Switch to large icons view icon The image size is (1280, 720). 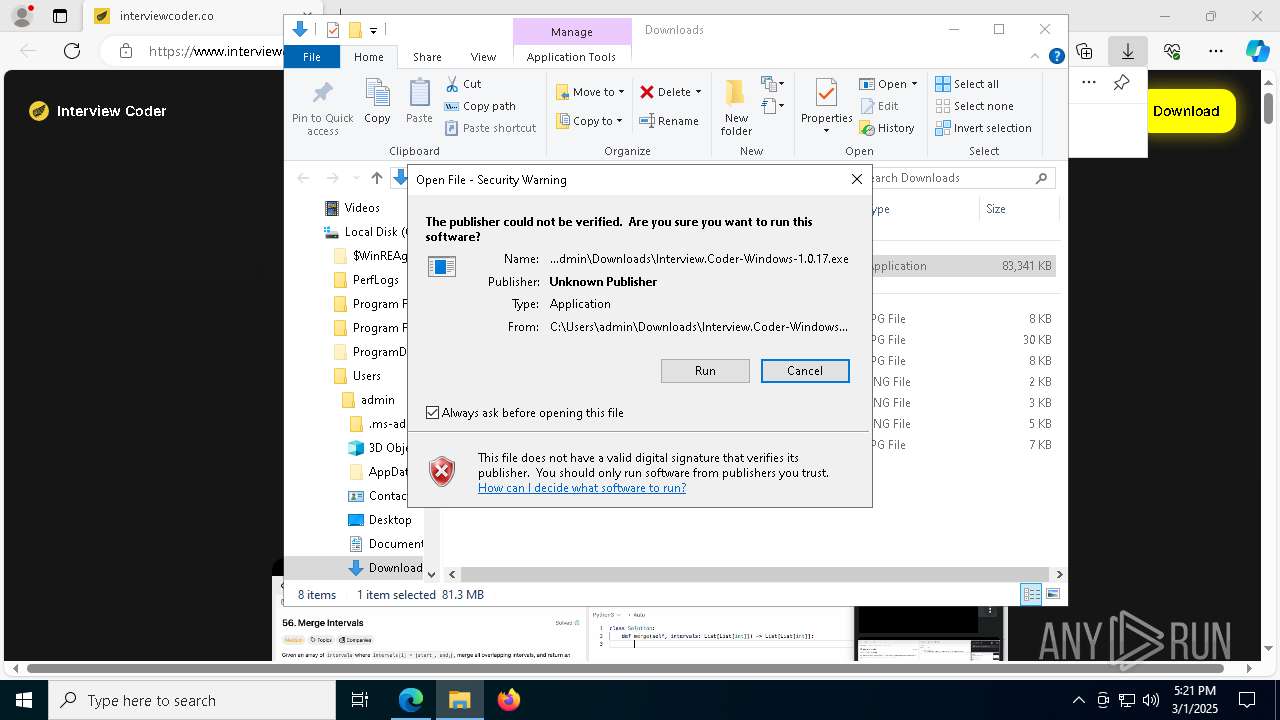(1052, 595)
